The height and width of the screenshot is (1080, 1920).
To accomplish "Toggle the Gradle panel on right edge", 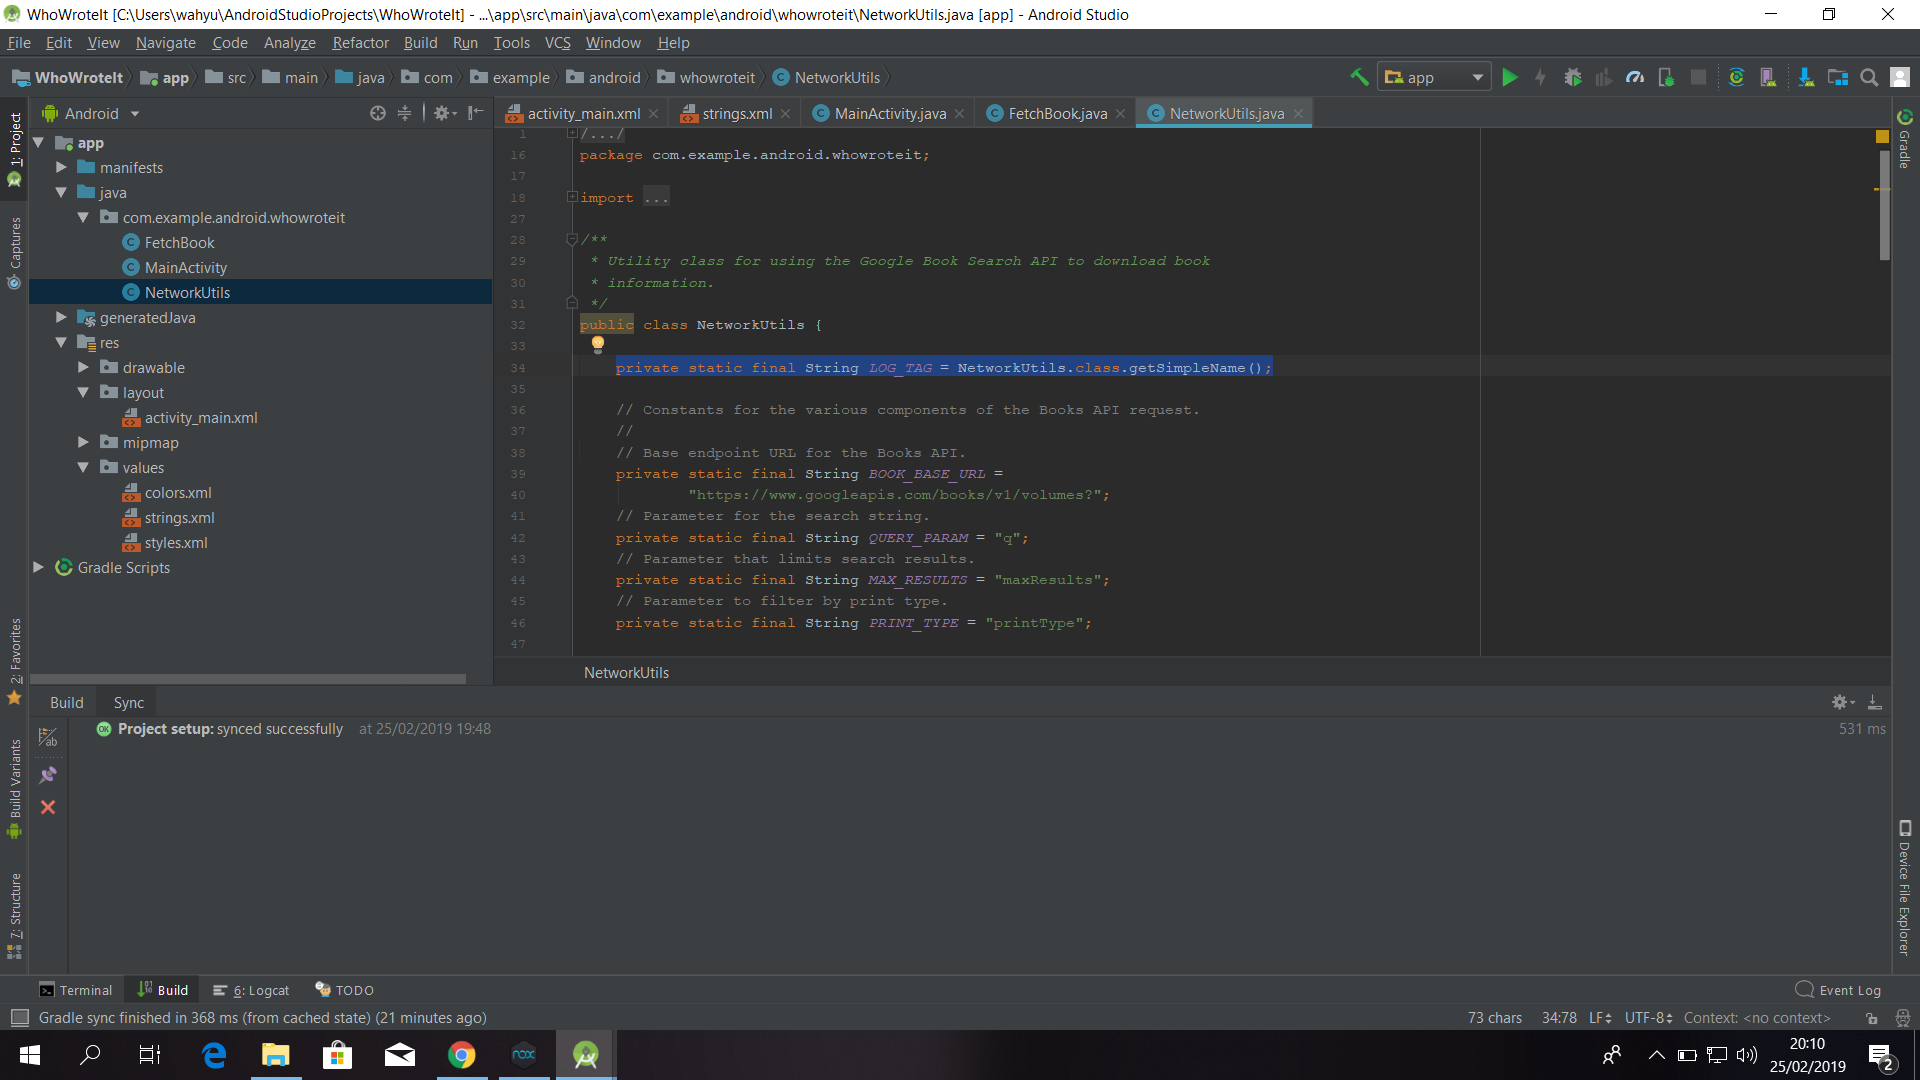I will (1904, 140).
